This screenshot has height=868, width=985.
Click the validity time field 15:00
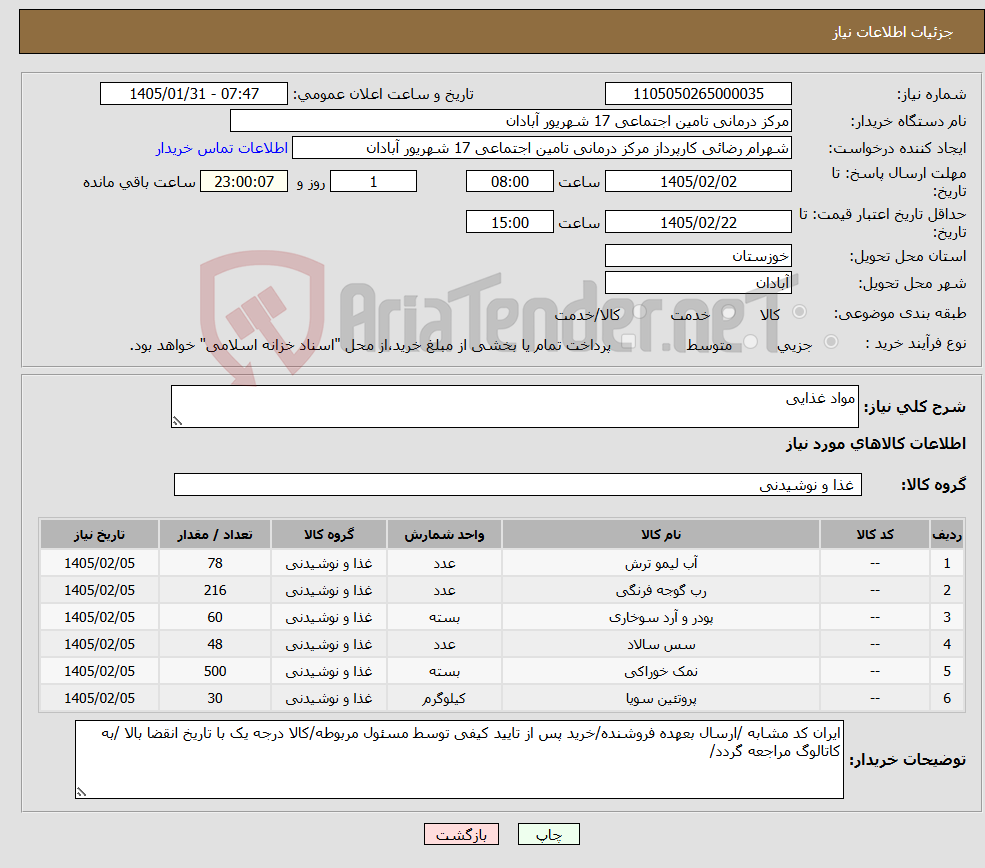tap(509, 222)
